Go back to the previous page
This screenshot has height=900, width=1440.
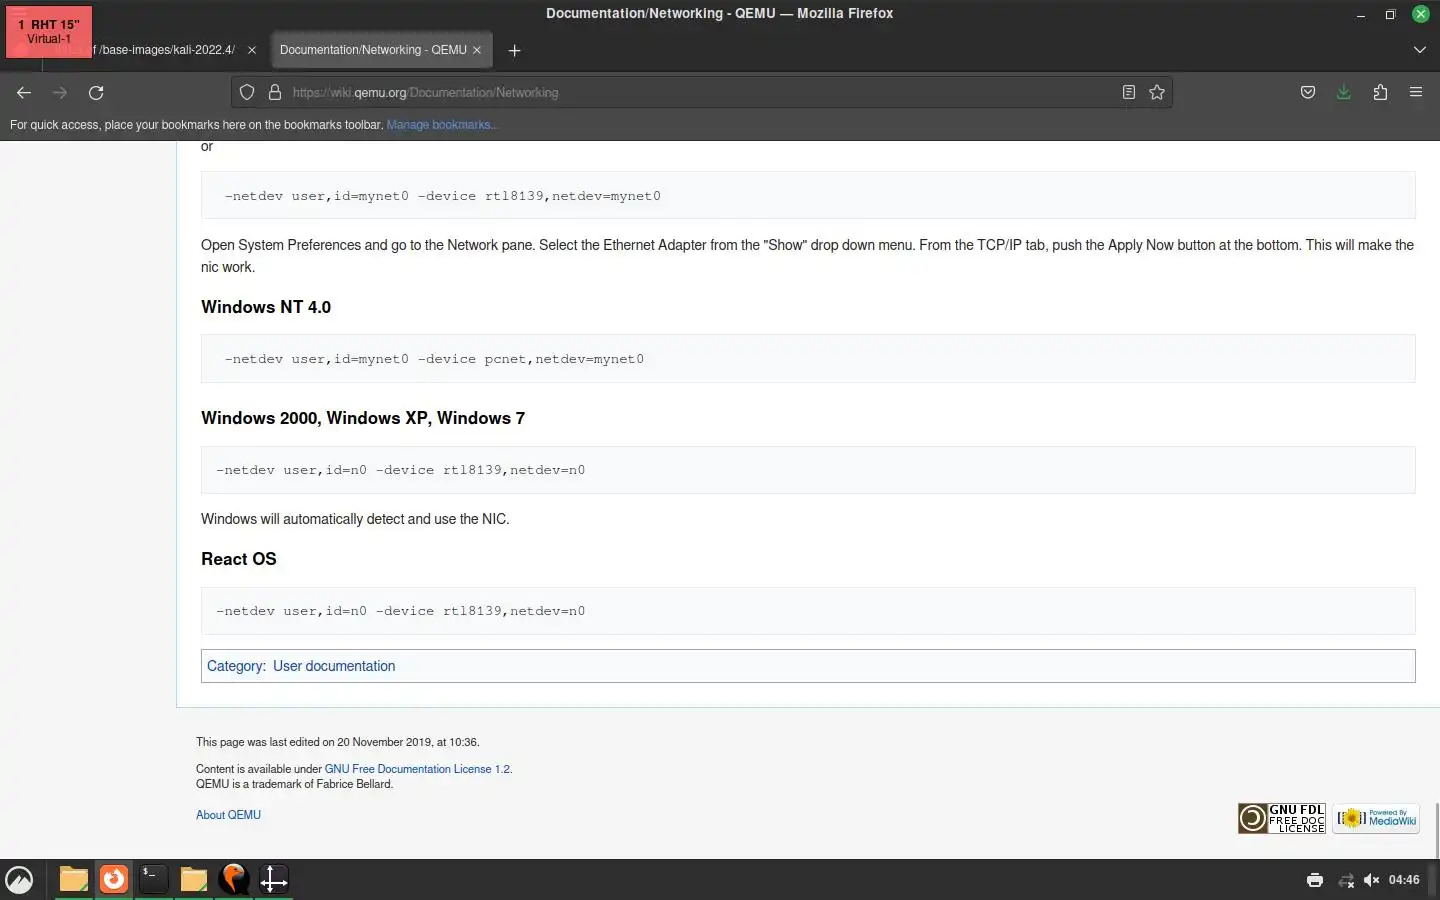point(24,92)
